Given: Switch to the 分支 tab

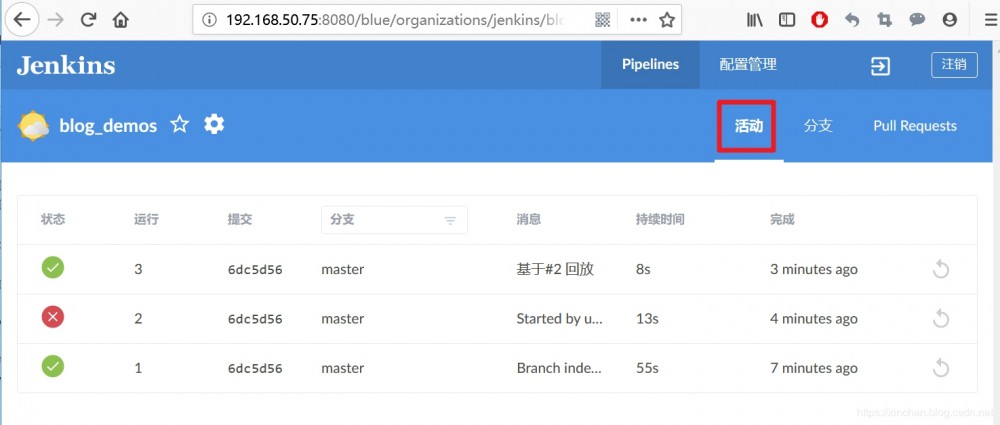Looking at the screenshot, I should click(818, 126).
